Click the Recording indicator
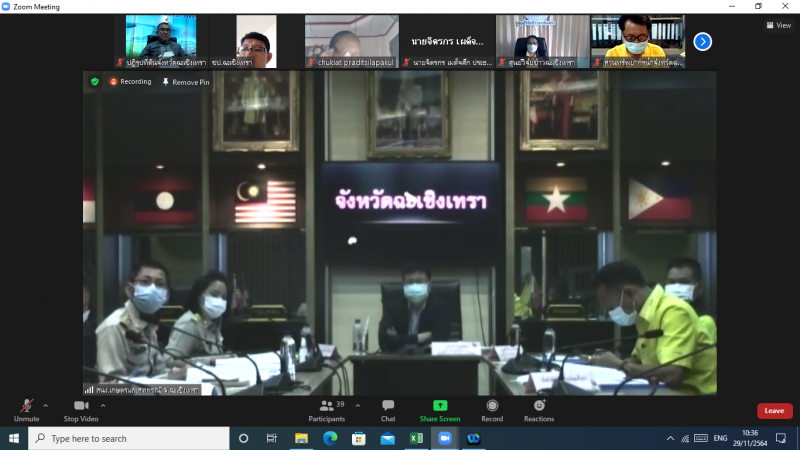 point(131,82)
